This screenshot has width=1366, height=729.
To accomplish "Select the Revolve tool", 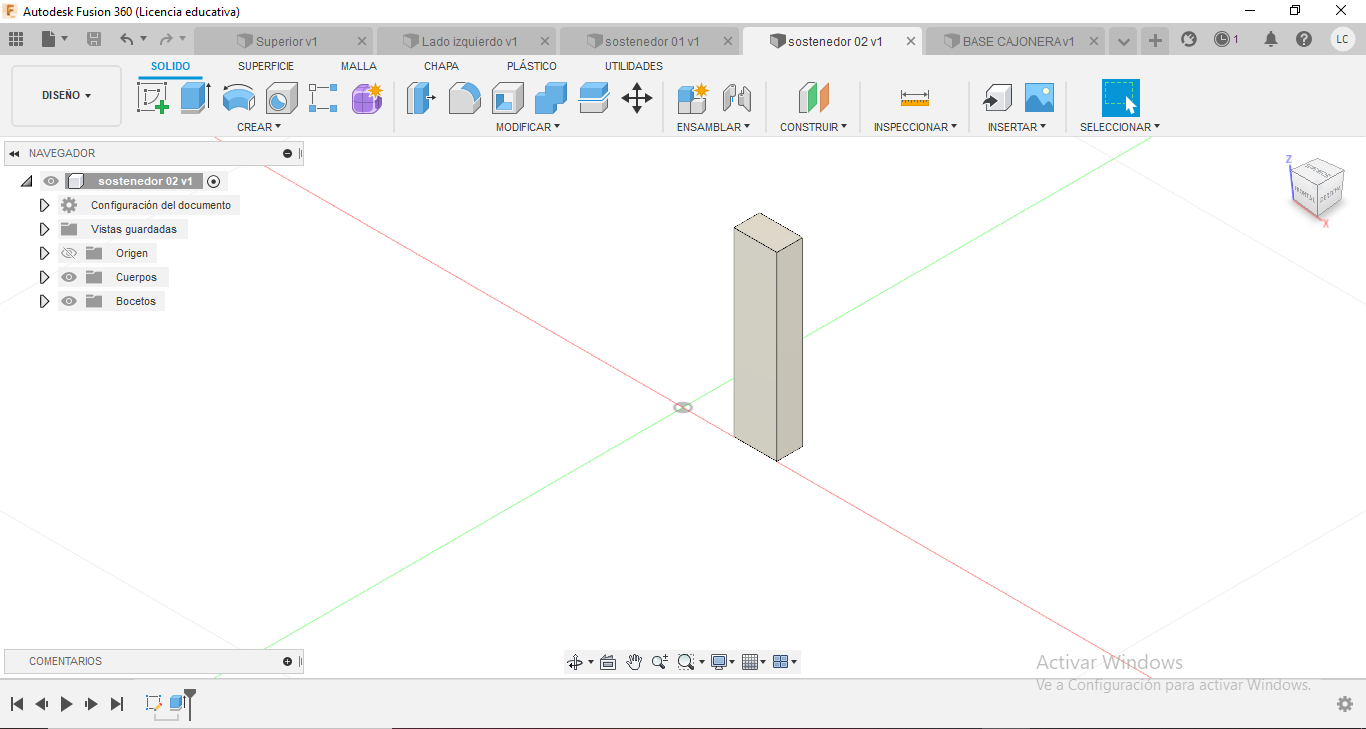I will click(238, 98).
